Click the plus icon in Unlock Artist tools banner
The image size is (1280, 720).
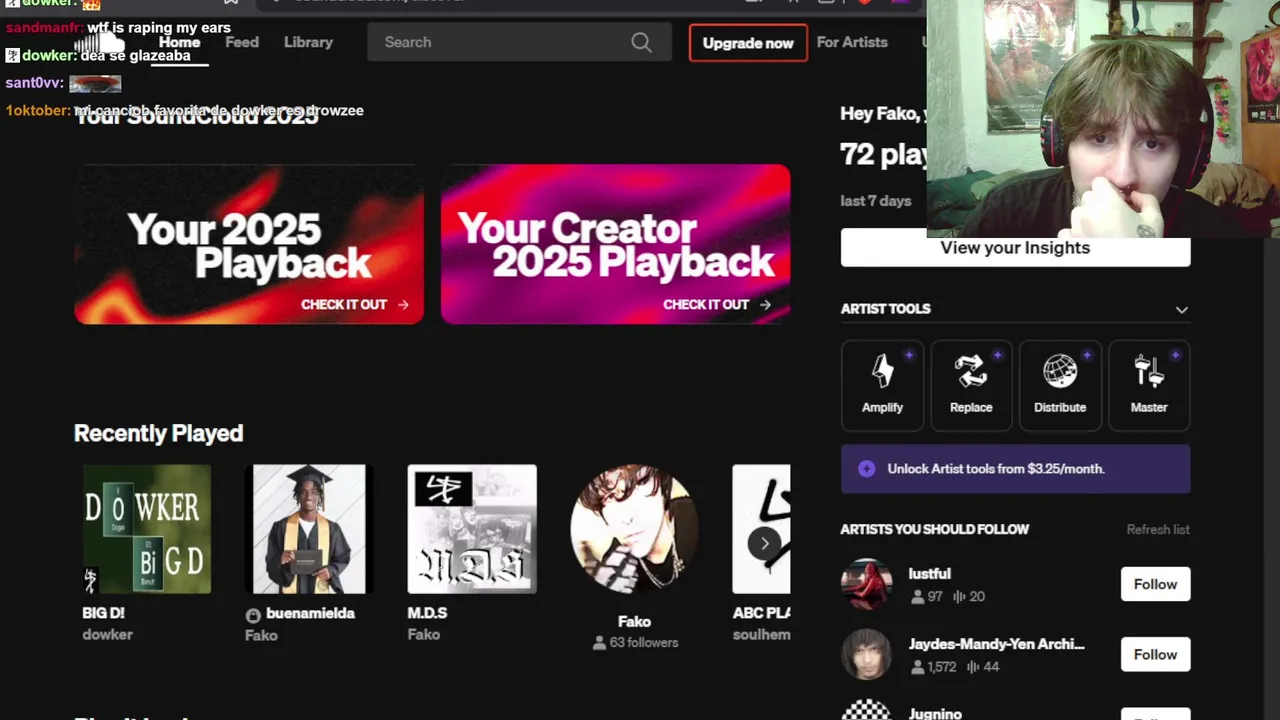click(867, 469)
